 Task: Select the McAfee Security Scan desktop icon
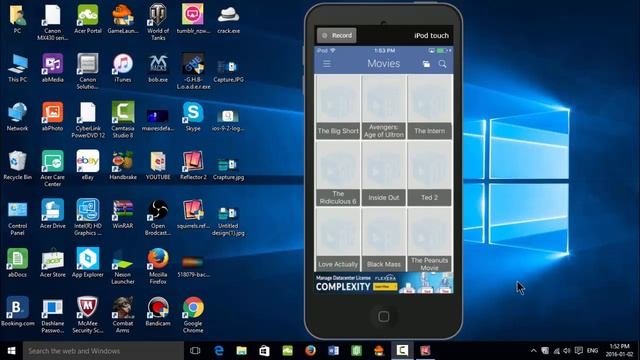(x=87, y=315)
